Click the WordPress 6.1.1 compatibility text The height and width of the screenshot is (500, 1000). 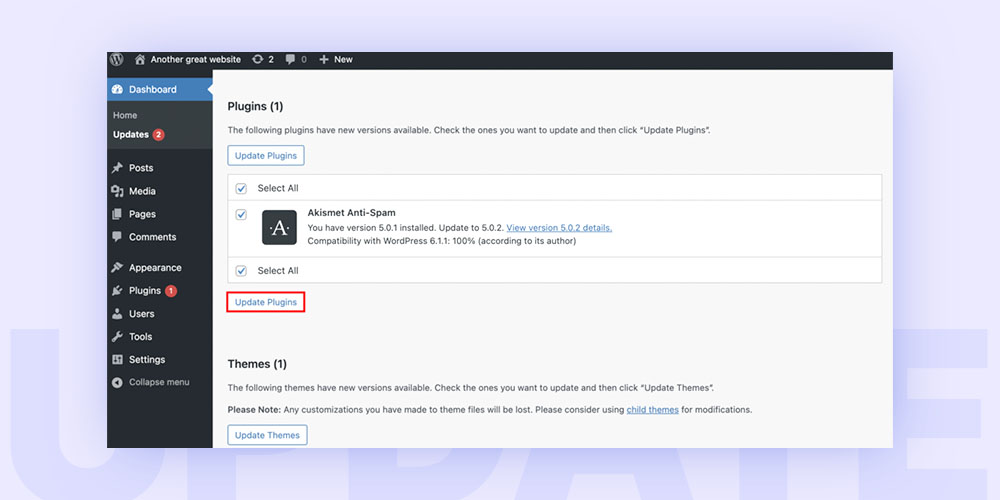point(441,241)
